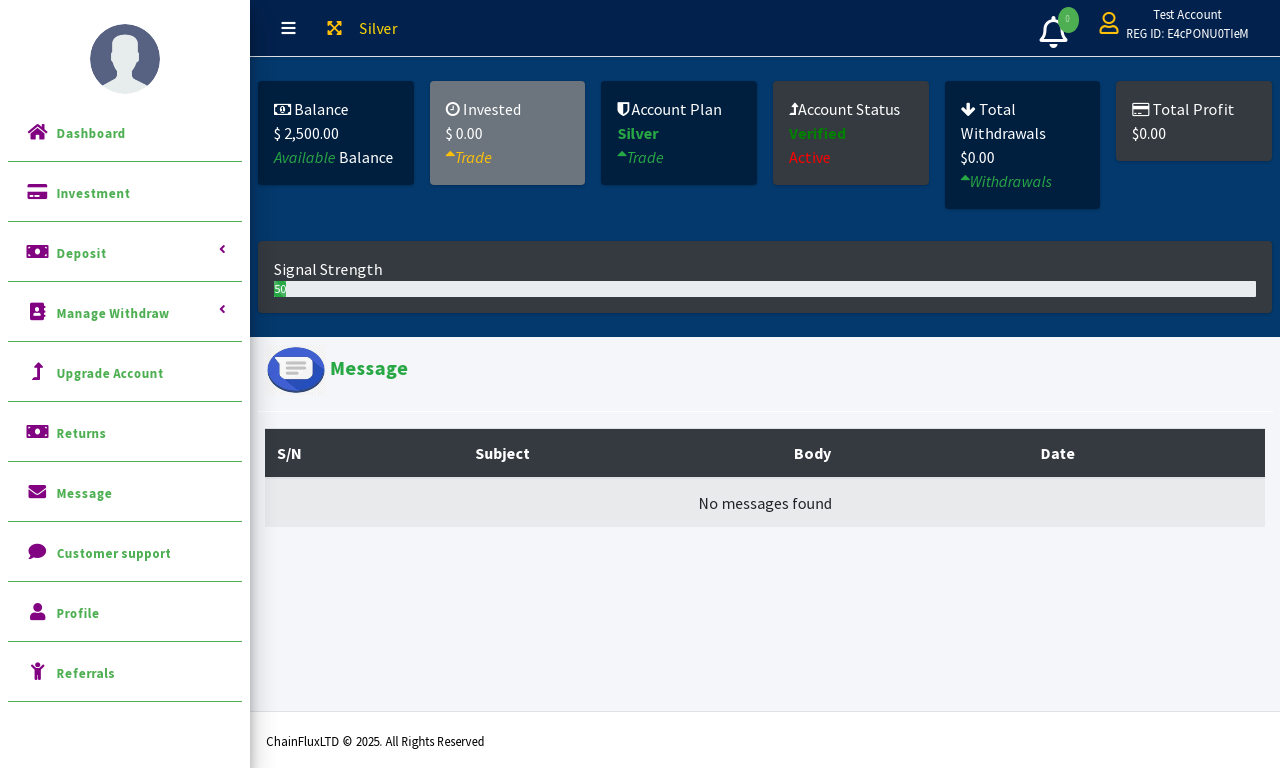
Task: Click the Total Profit card icon
Action: click(1140, 109)
